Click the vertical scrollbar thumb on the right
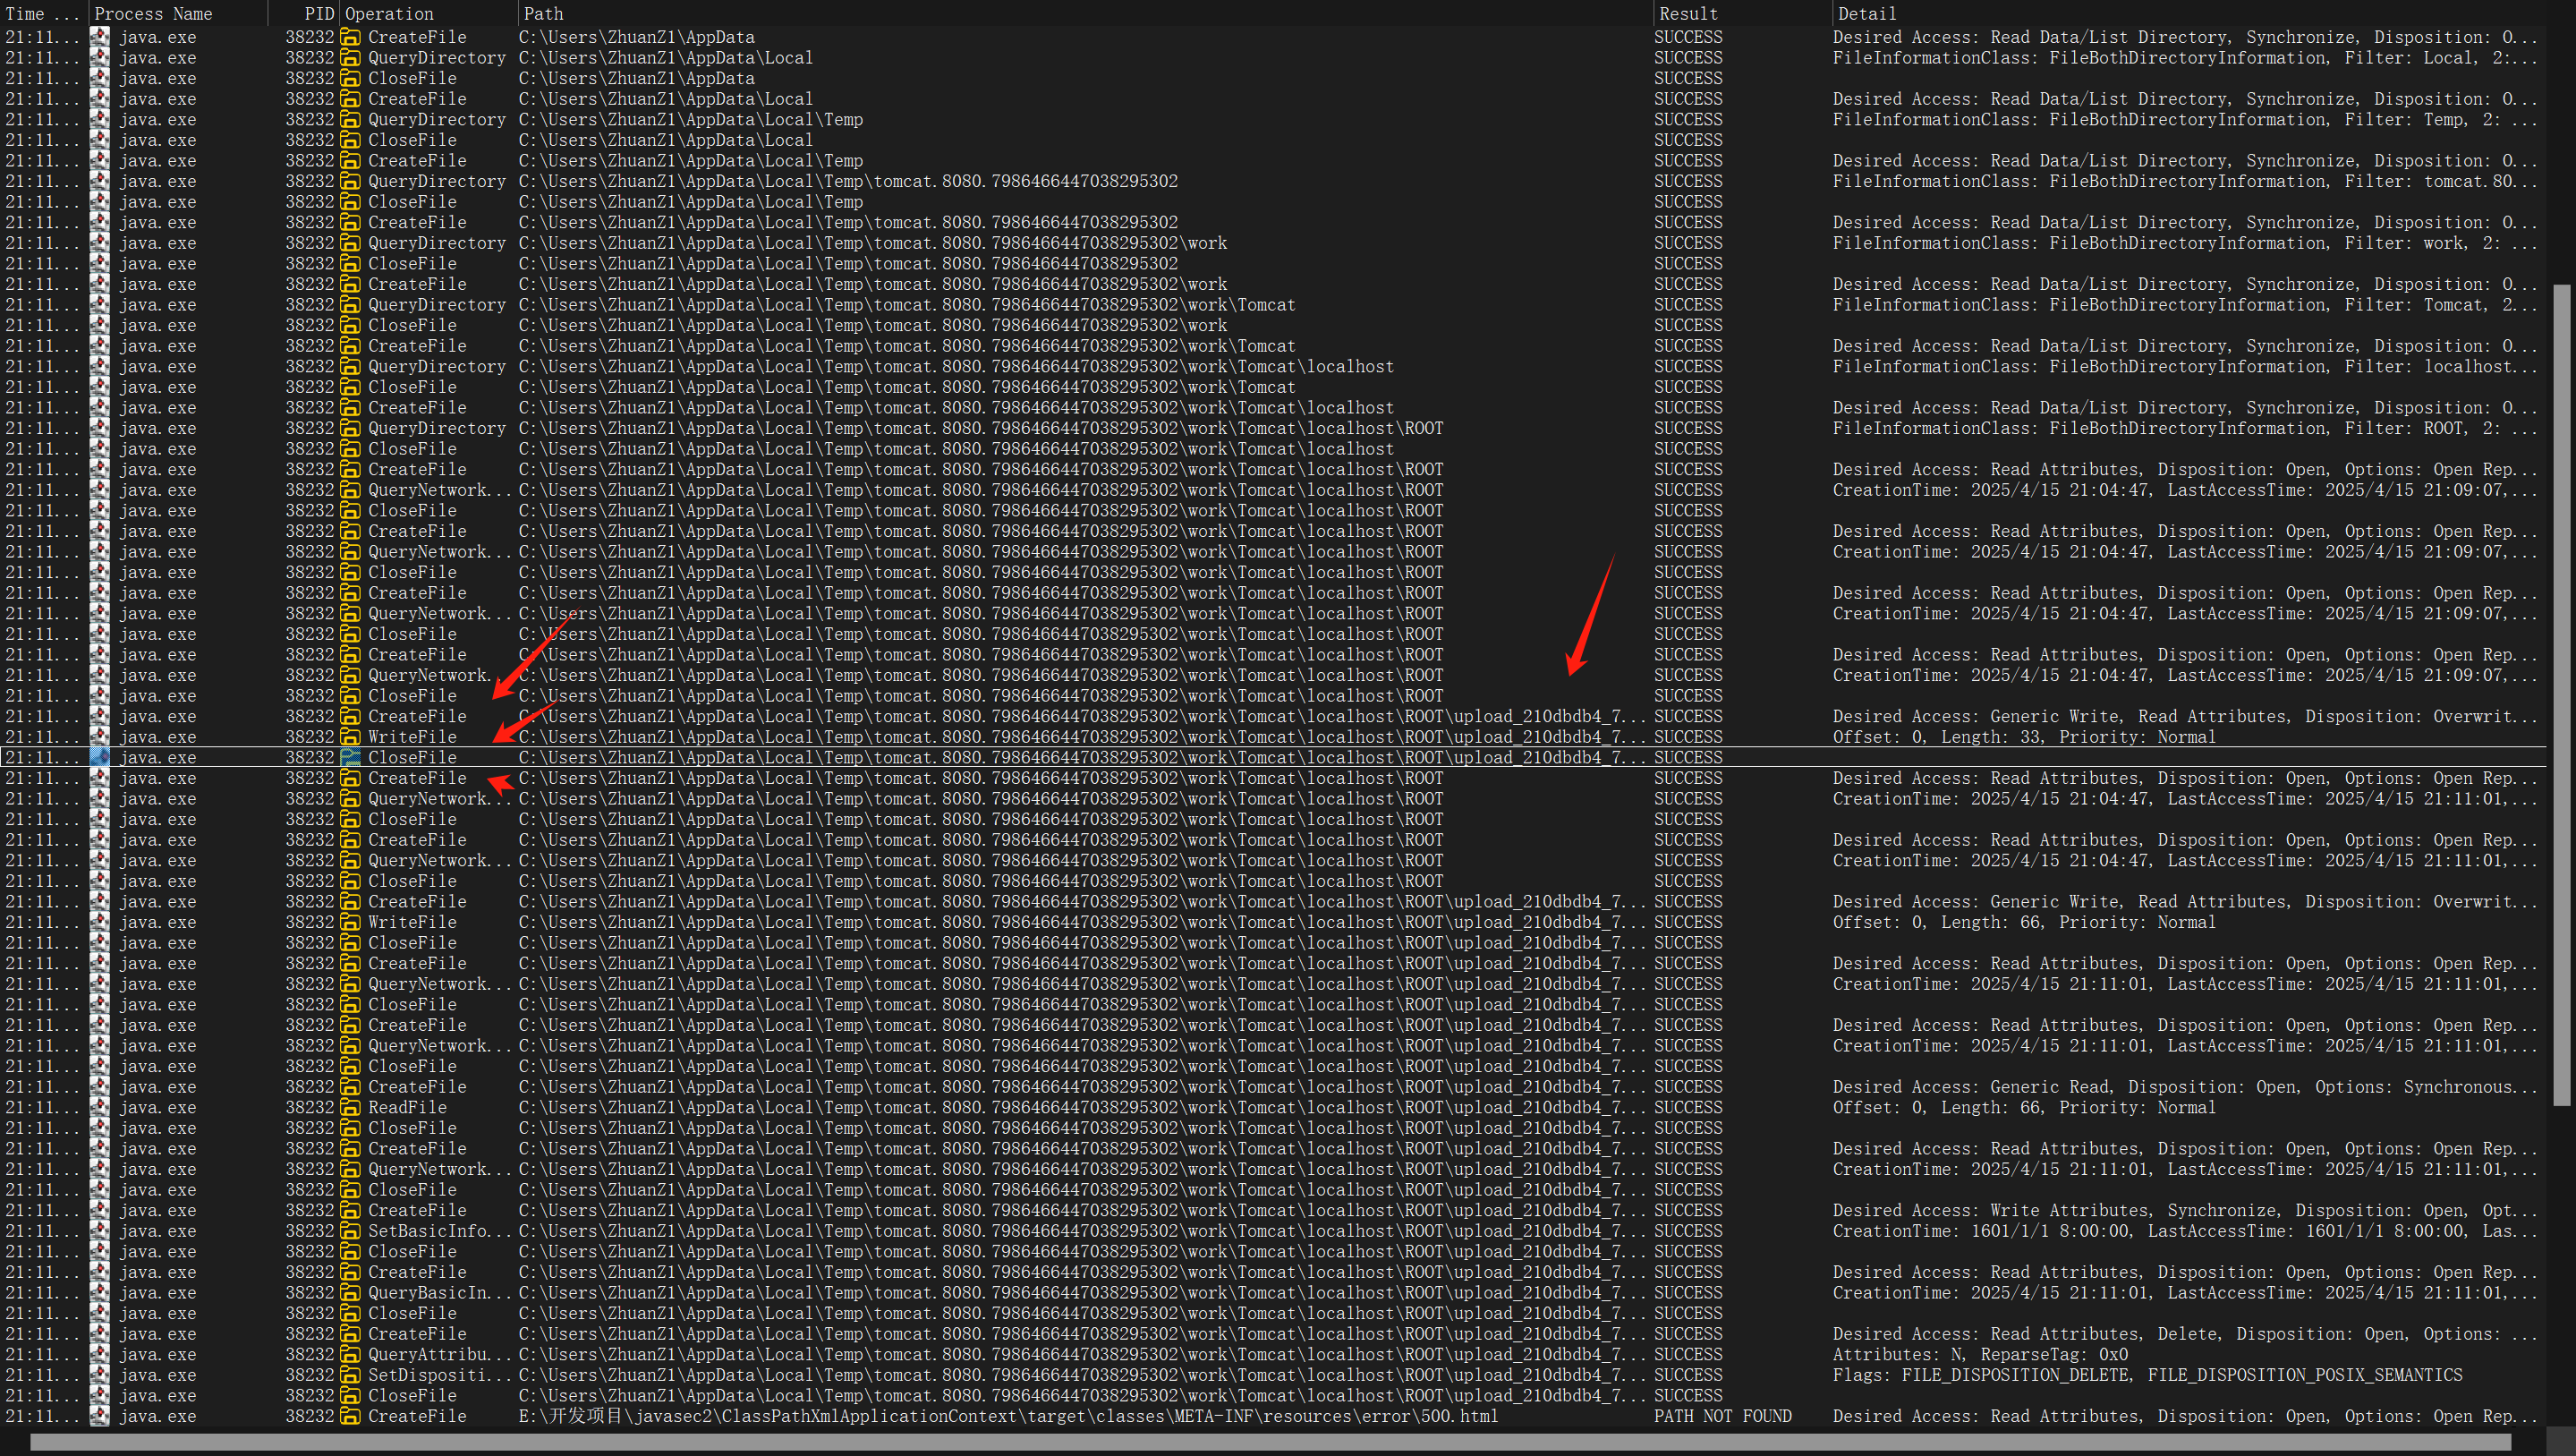Viewport: 2576px width, 1456px height. [x=2561, y=694]
